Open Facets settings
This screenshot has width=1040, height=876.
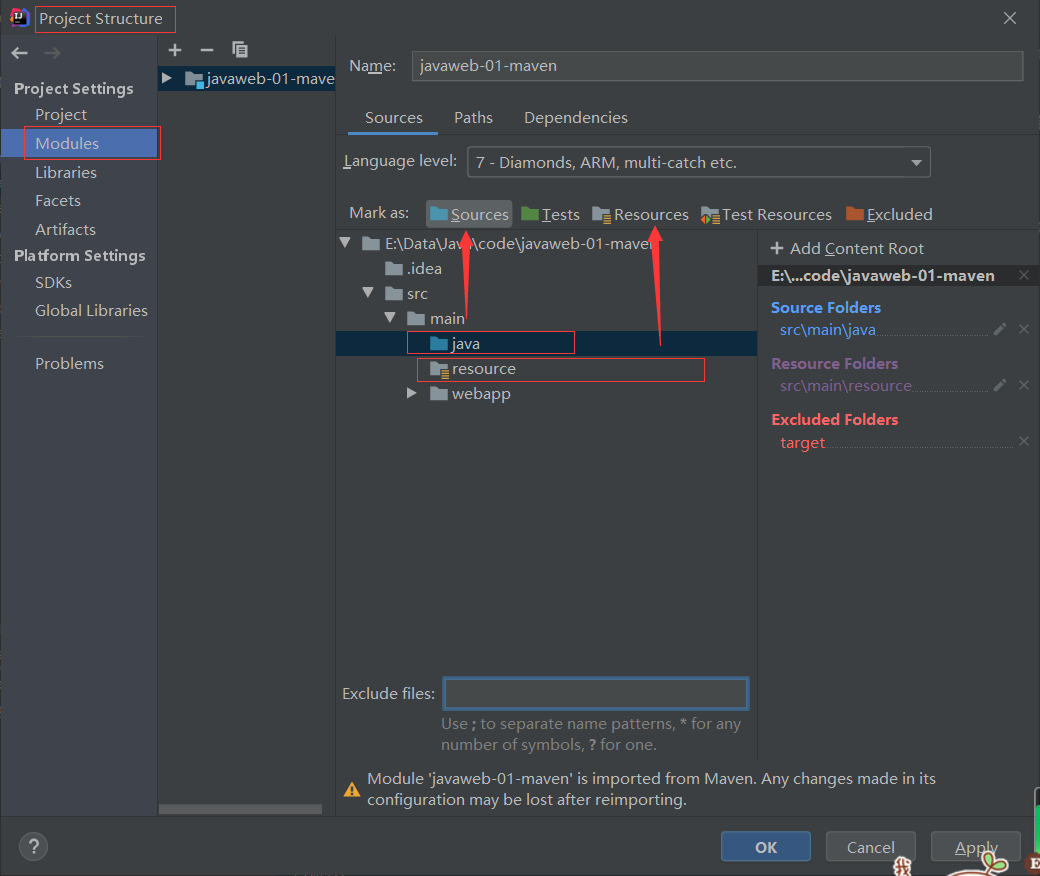point(58,200)
